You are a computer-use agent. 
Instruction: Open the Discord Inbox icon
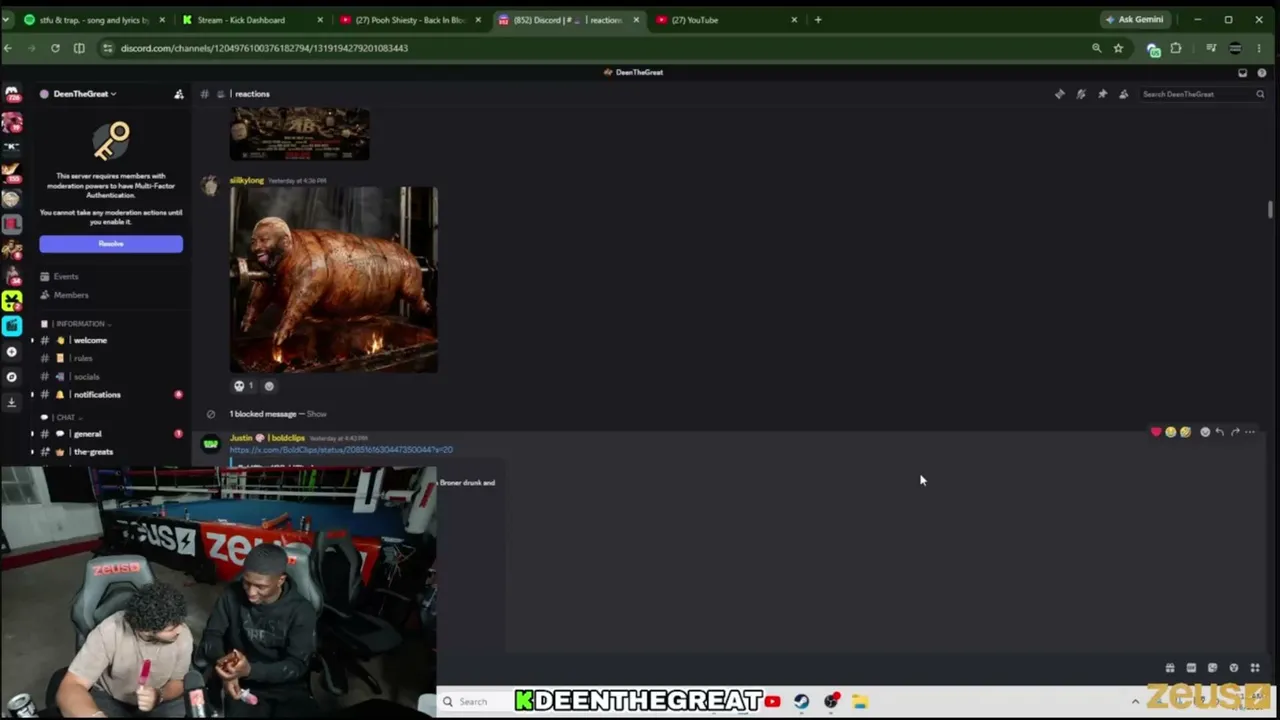tap(1242, 72)
